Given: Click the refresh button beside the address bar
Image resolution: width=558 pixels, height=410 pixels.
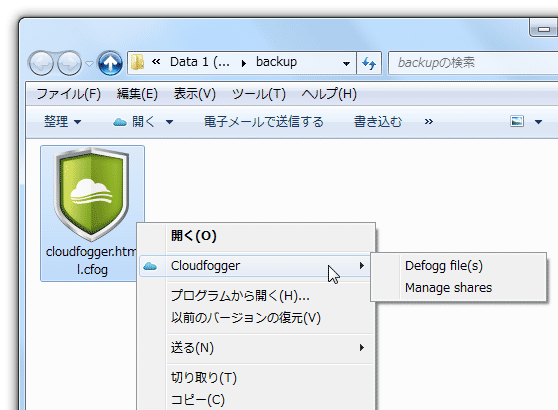Looking at the screenshot, I should click(x=369, y=63).
